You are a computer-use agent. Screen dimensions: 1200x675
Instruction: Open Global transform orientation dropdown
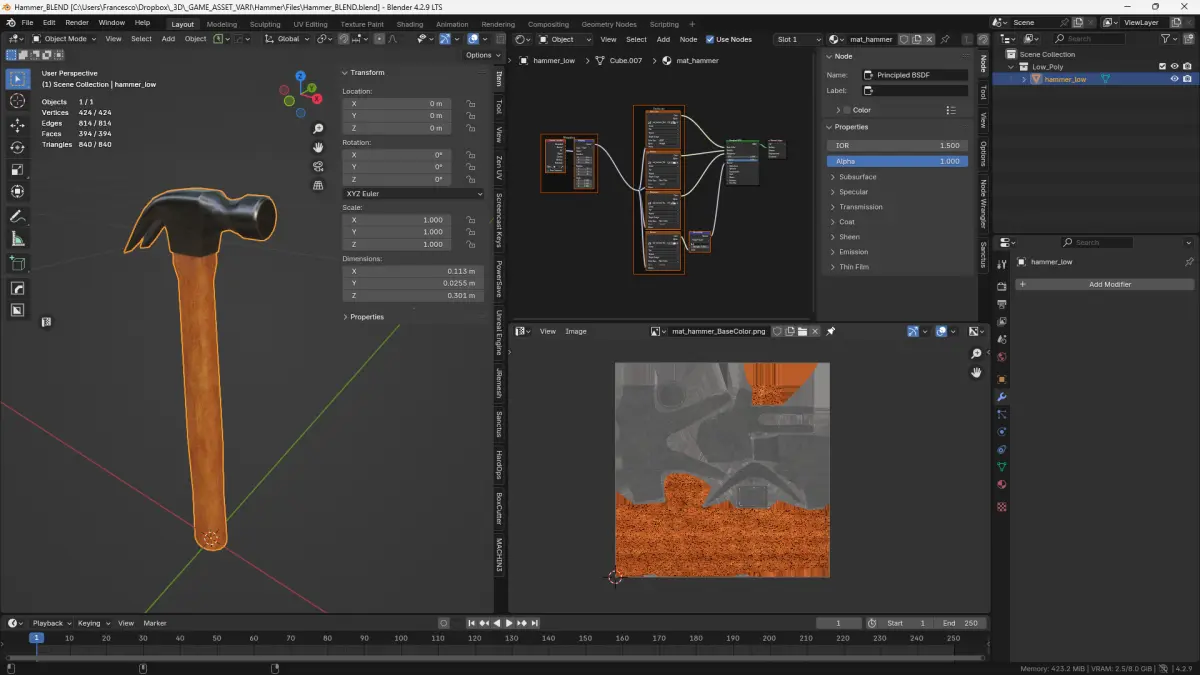(x=288, y=39)
